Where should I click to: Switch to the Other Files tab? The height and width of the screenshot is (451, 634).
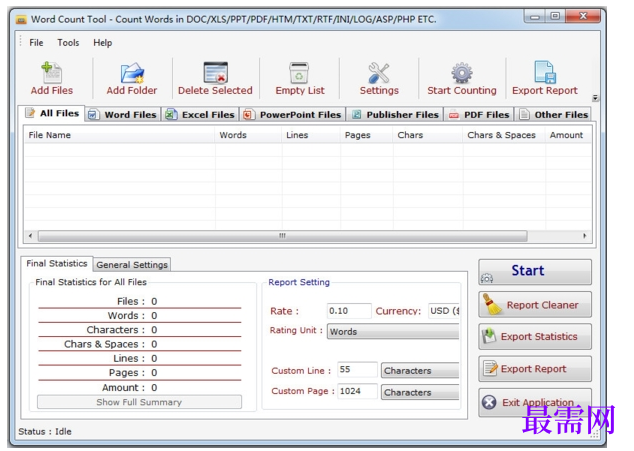pos(554,115)
